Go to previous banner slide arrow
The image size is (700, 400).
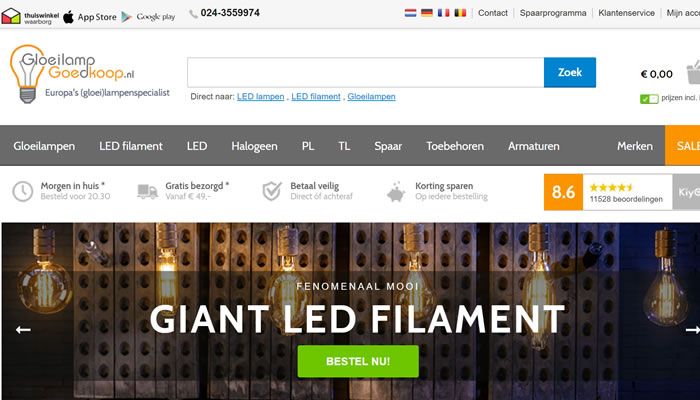coord(23,330)
